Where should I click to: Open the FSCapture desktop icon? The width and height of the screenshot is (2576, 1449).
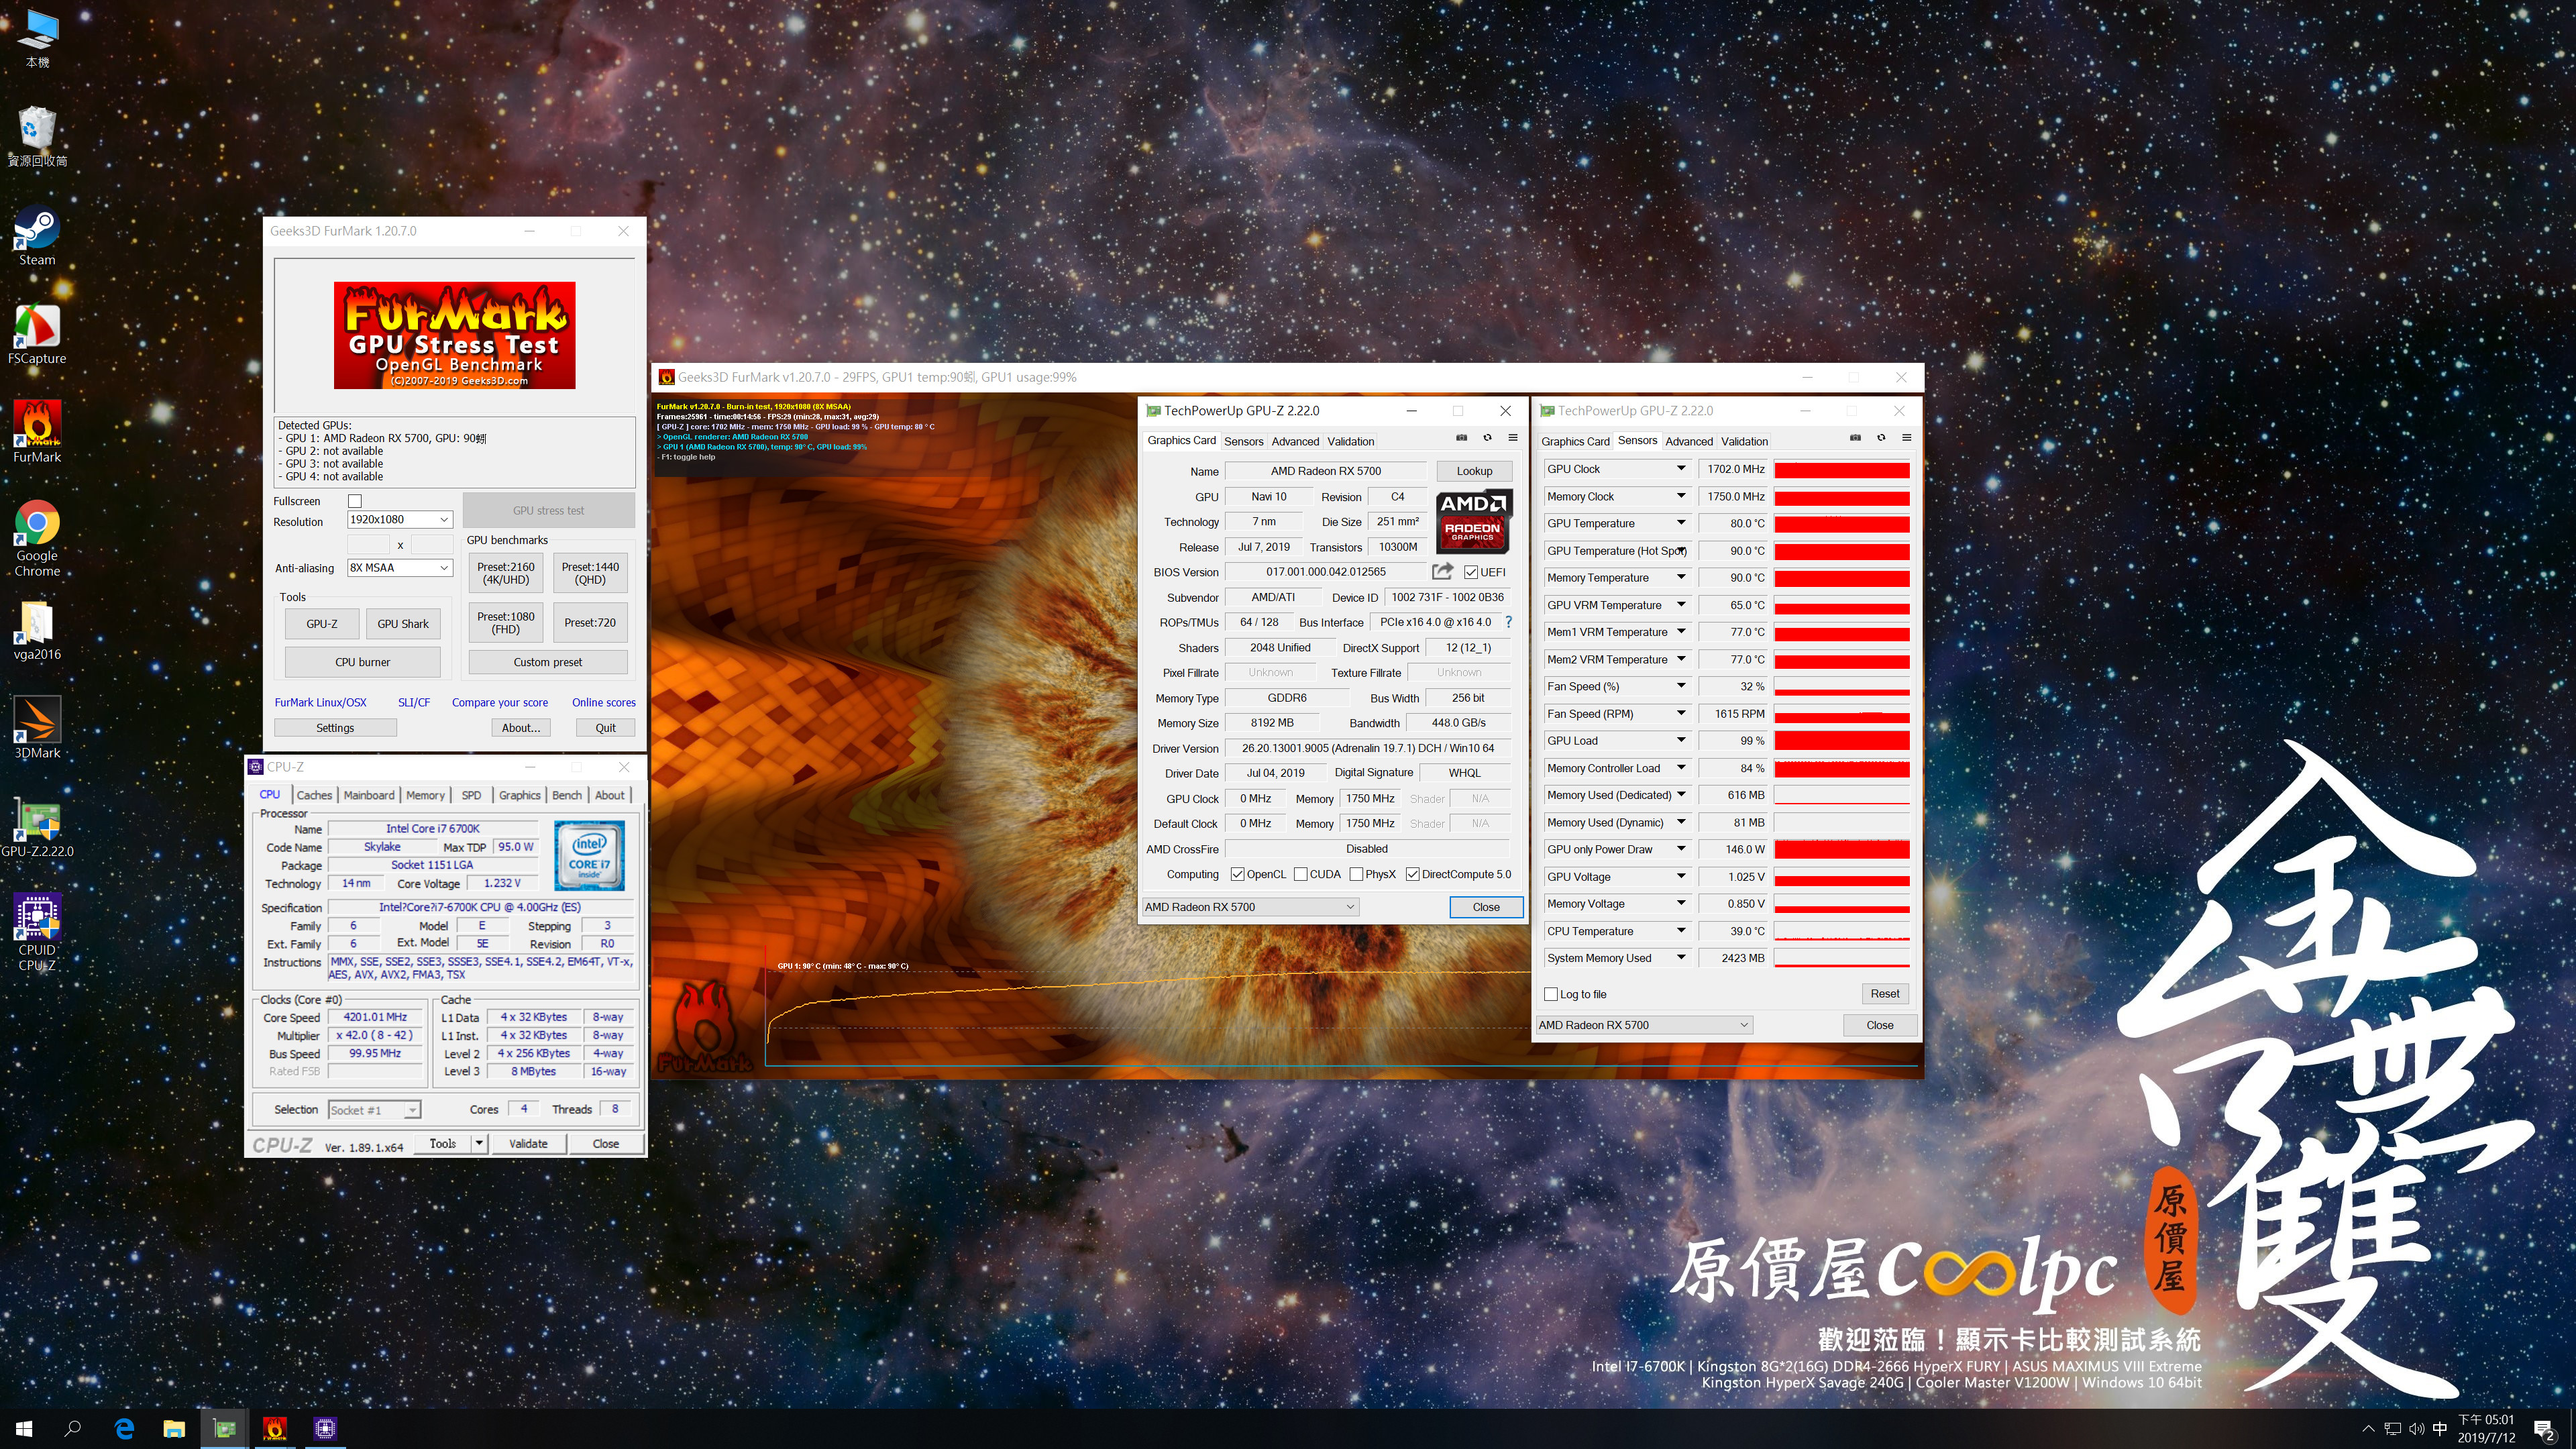[x=37, y=335]
